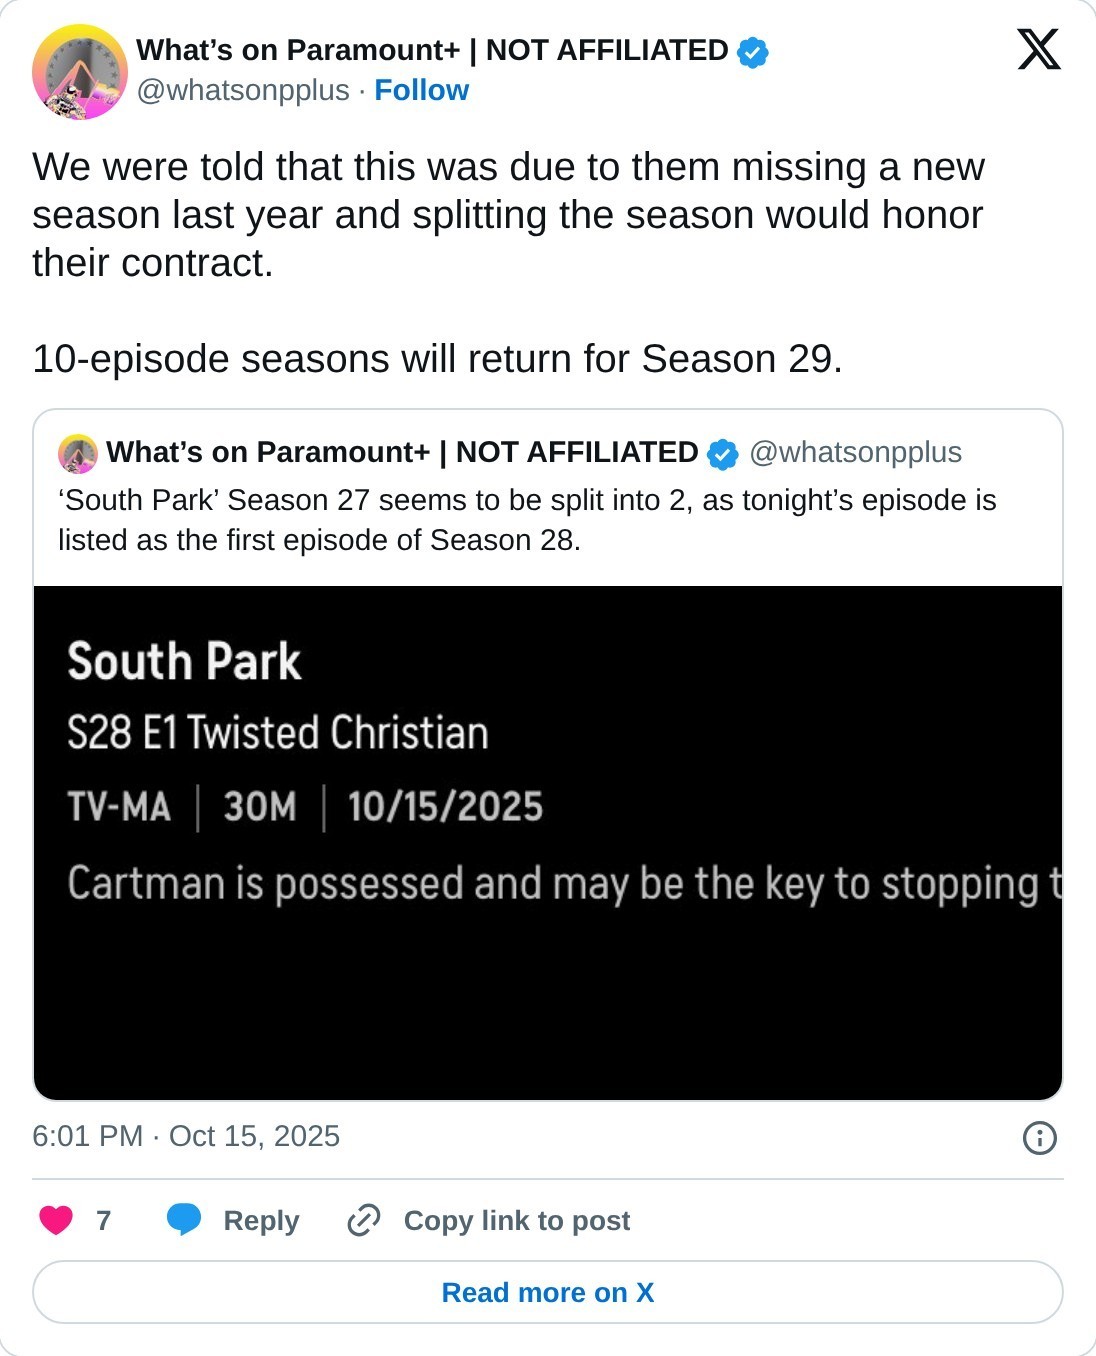Open the @whatsonpplus handle under account name
This screenshot has width=1096, height=1356.
point(243,90)
